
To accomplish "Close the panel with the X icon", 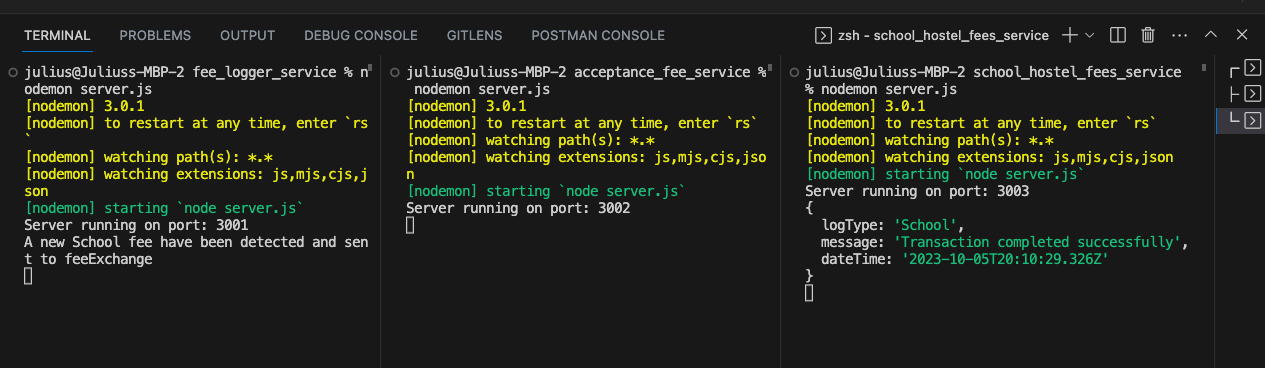I will [1242, 35].
